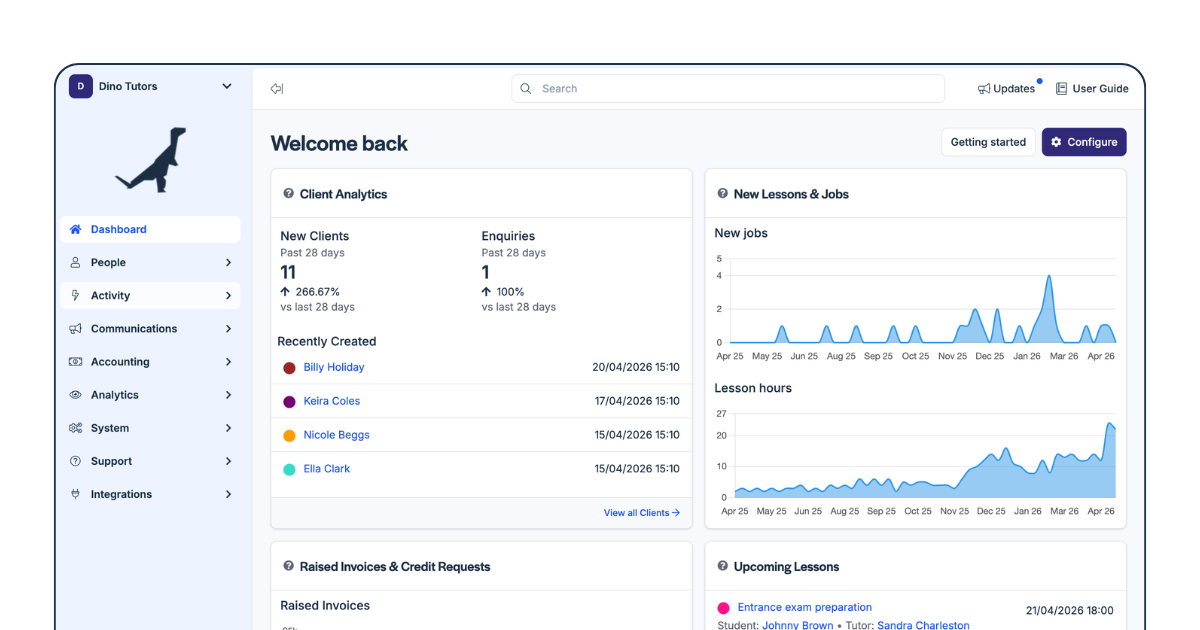The image size is (1200, 630).
Task: Open the View all Clients link
Action: pyautogui.click(x=641, y=513)
